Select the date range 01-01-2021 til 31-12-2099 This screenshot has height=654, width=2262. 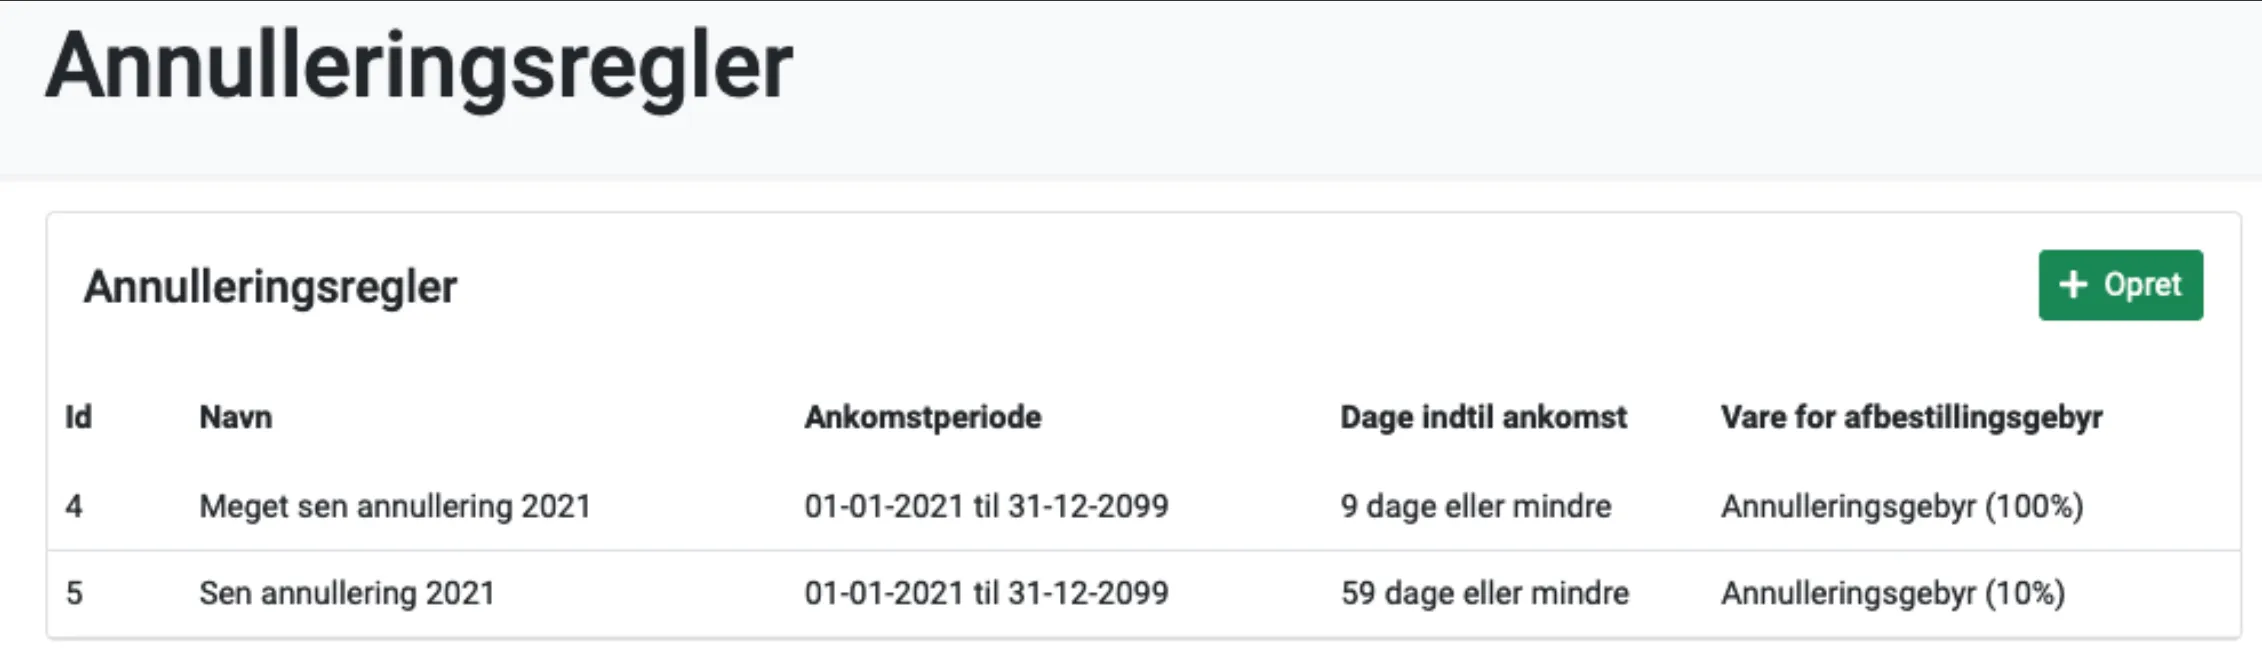point(988,507)
